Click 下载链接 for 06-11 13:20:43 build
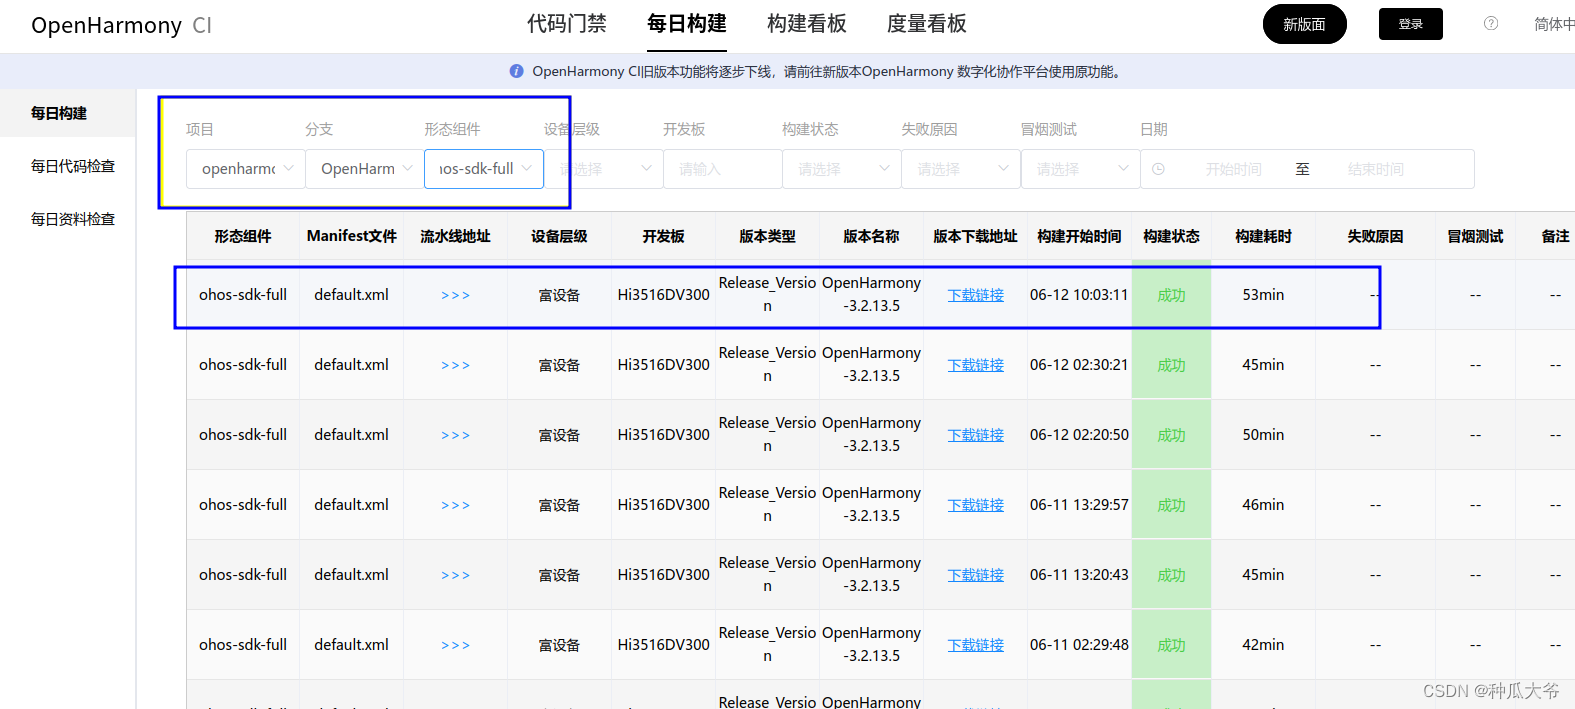 coord(976,575)
